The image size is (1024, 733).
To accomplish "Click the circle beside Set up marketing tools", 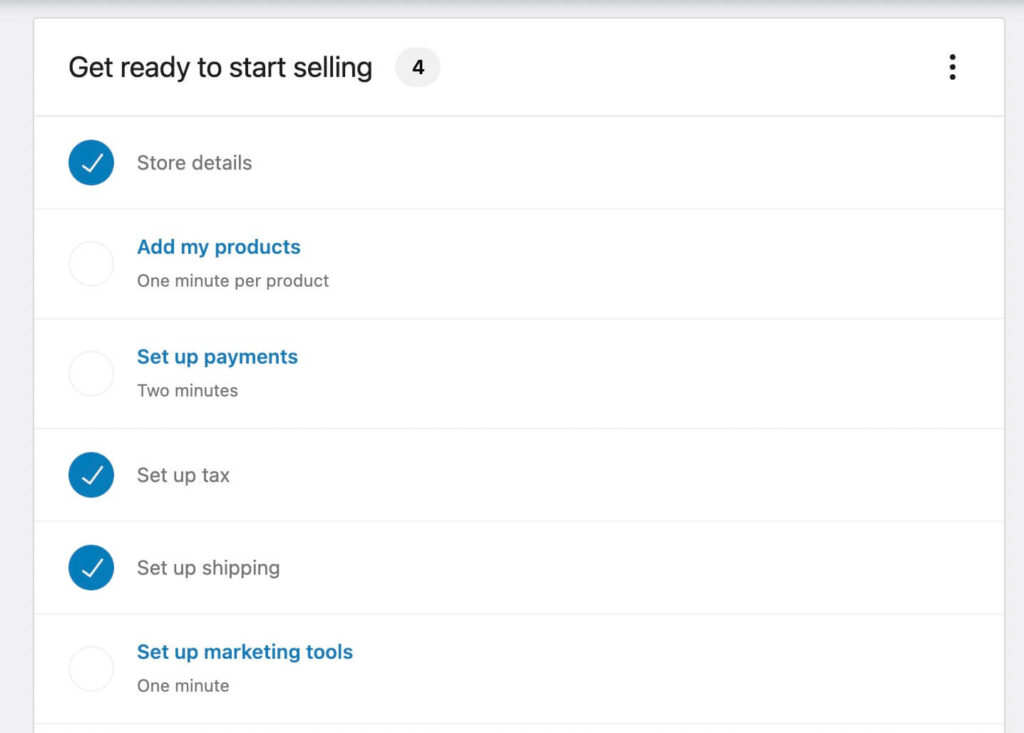I will 91,668.
